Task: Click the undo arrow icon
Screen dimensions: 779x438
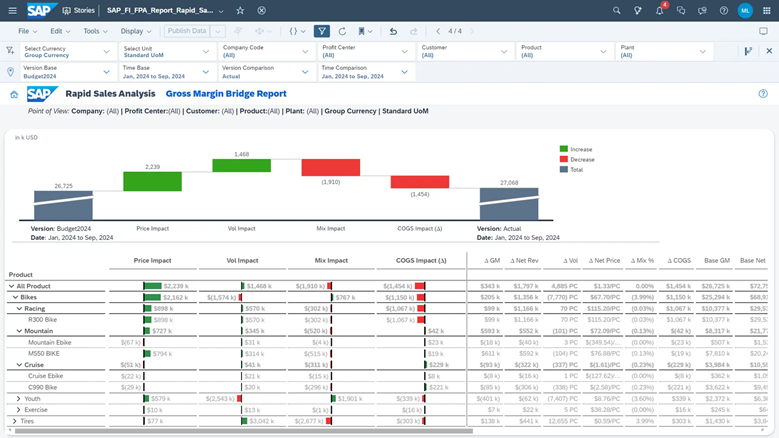Action: click(x=393, y=31)
